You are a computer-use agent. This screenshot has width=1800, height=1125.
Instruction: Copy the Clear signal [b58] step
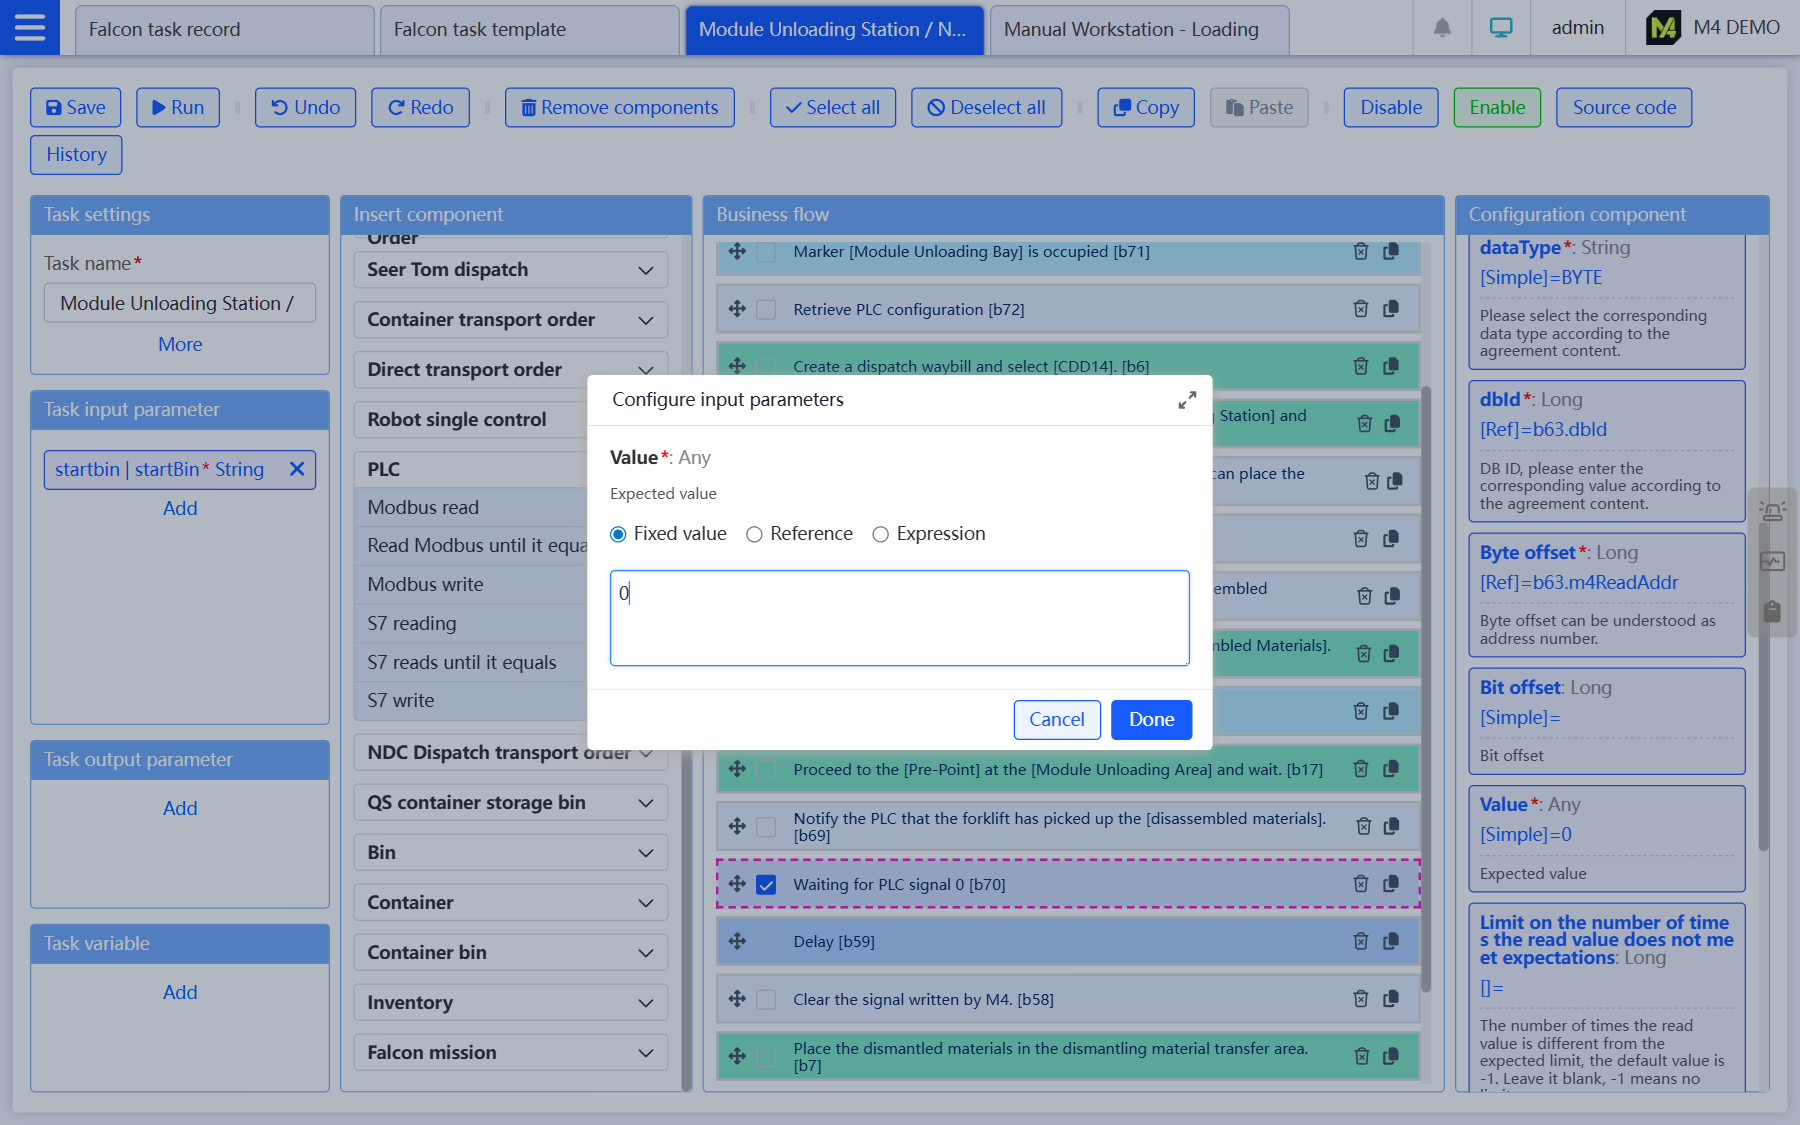click(x=1390, y=999)
